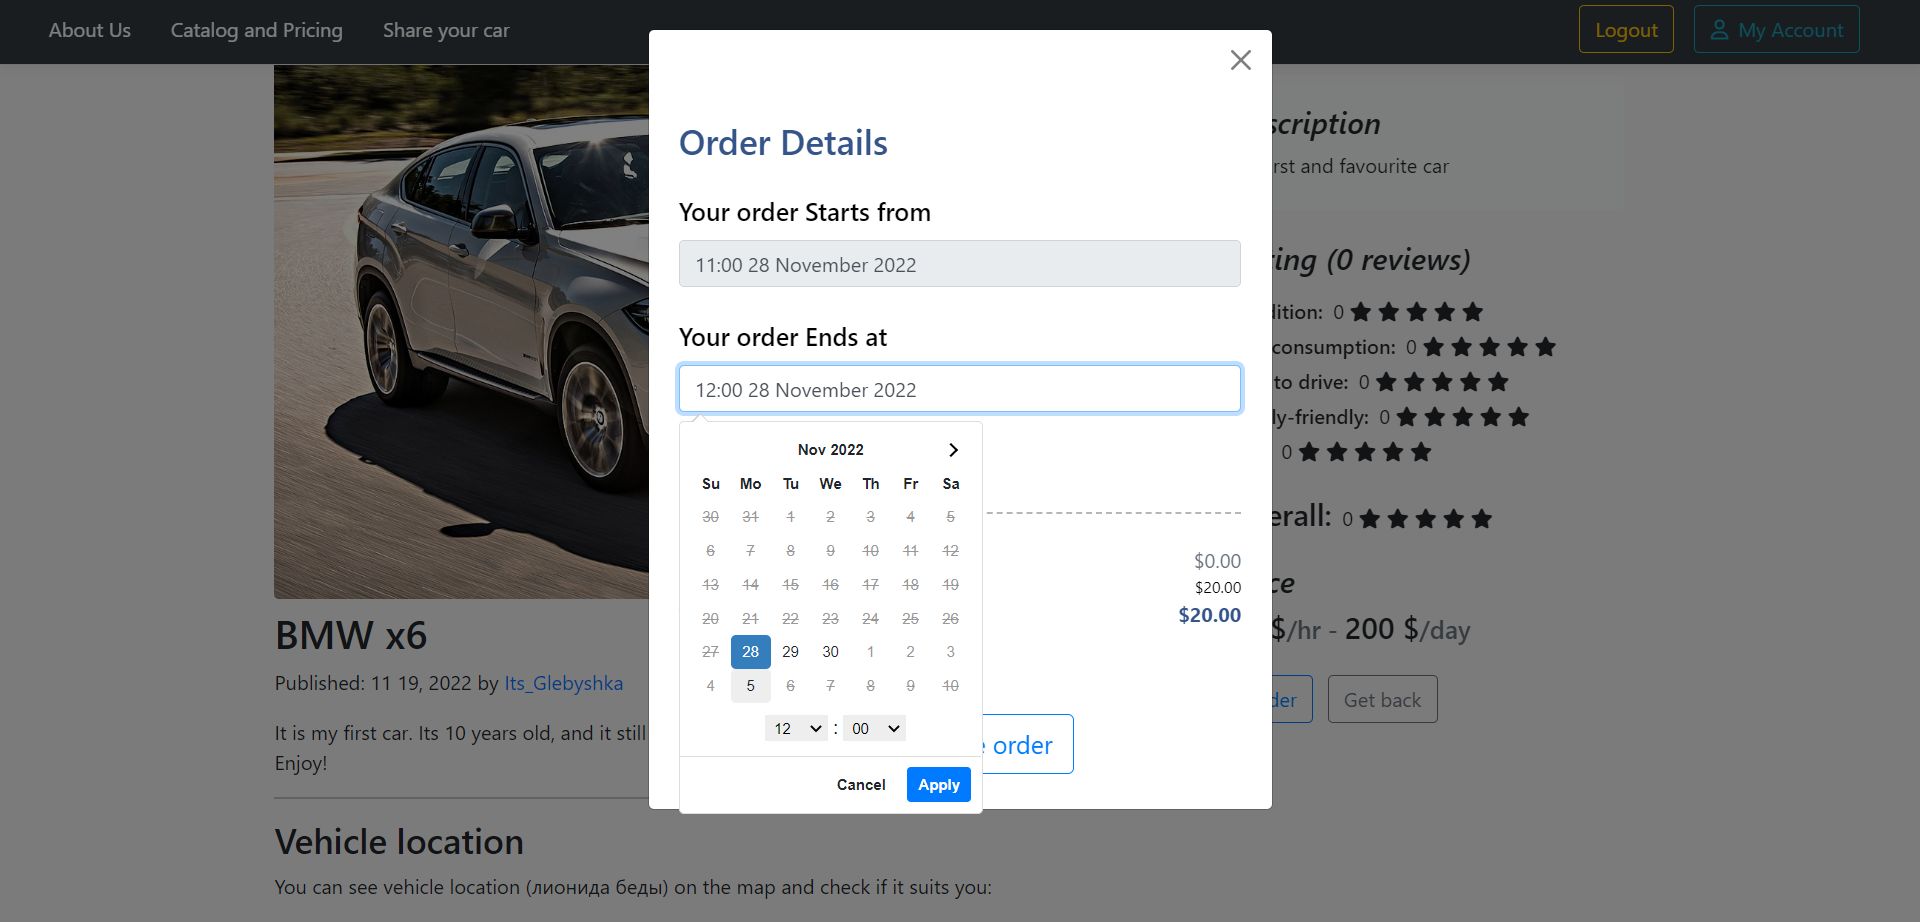Select December 5 in calendar
The image size is (1920, 922).
click(x=750, y=686)
